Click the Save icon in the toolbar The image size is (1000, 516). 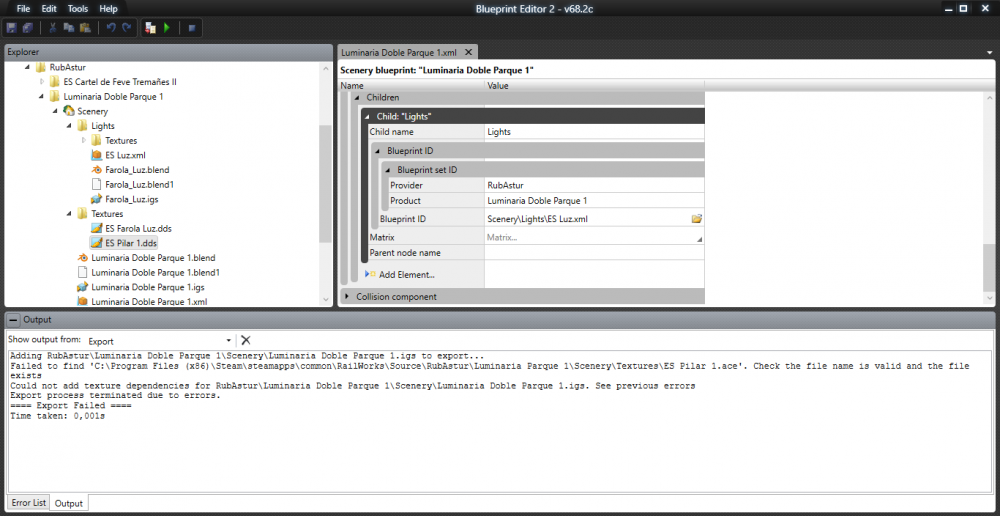point(12,27)
